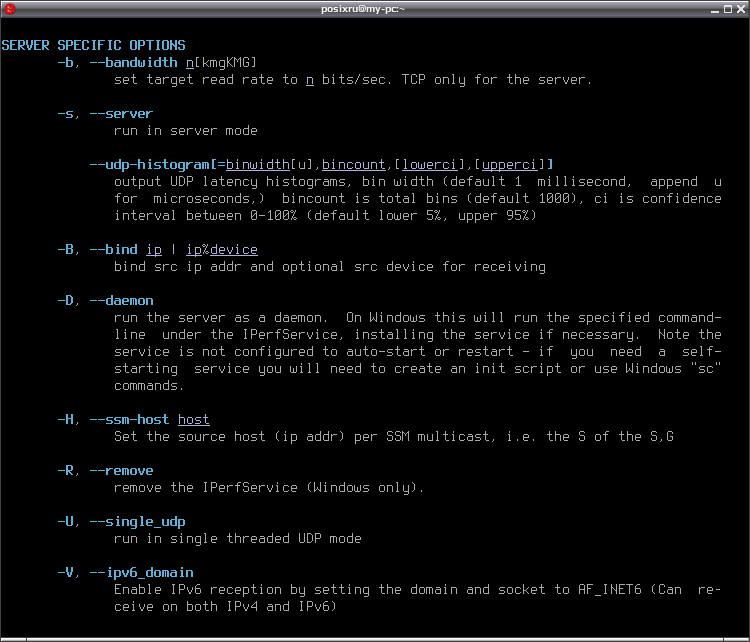
Task: Click the word IPerfService in daemon description
Action: (x=290, y=335)
